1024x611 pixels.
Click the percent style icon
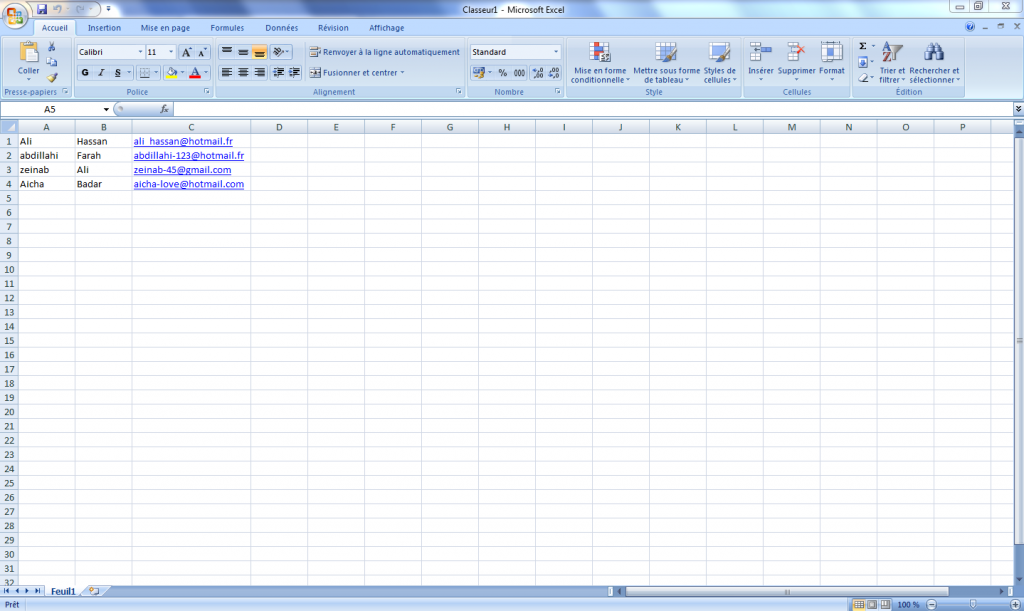coord(502,73)
